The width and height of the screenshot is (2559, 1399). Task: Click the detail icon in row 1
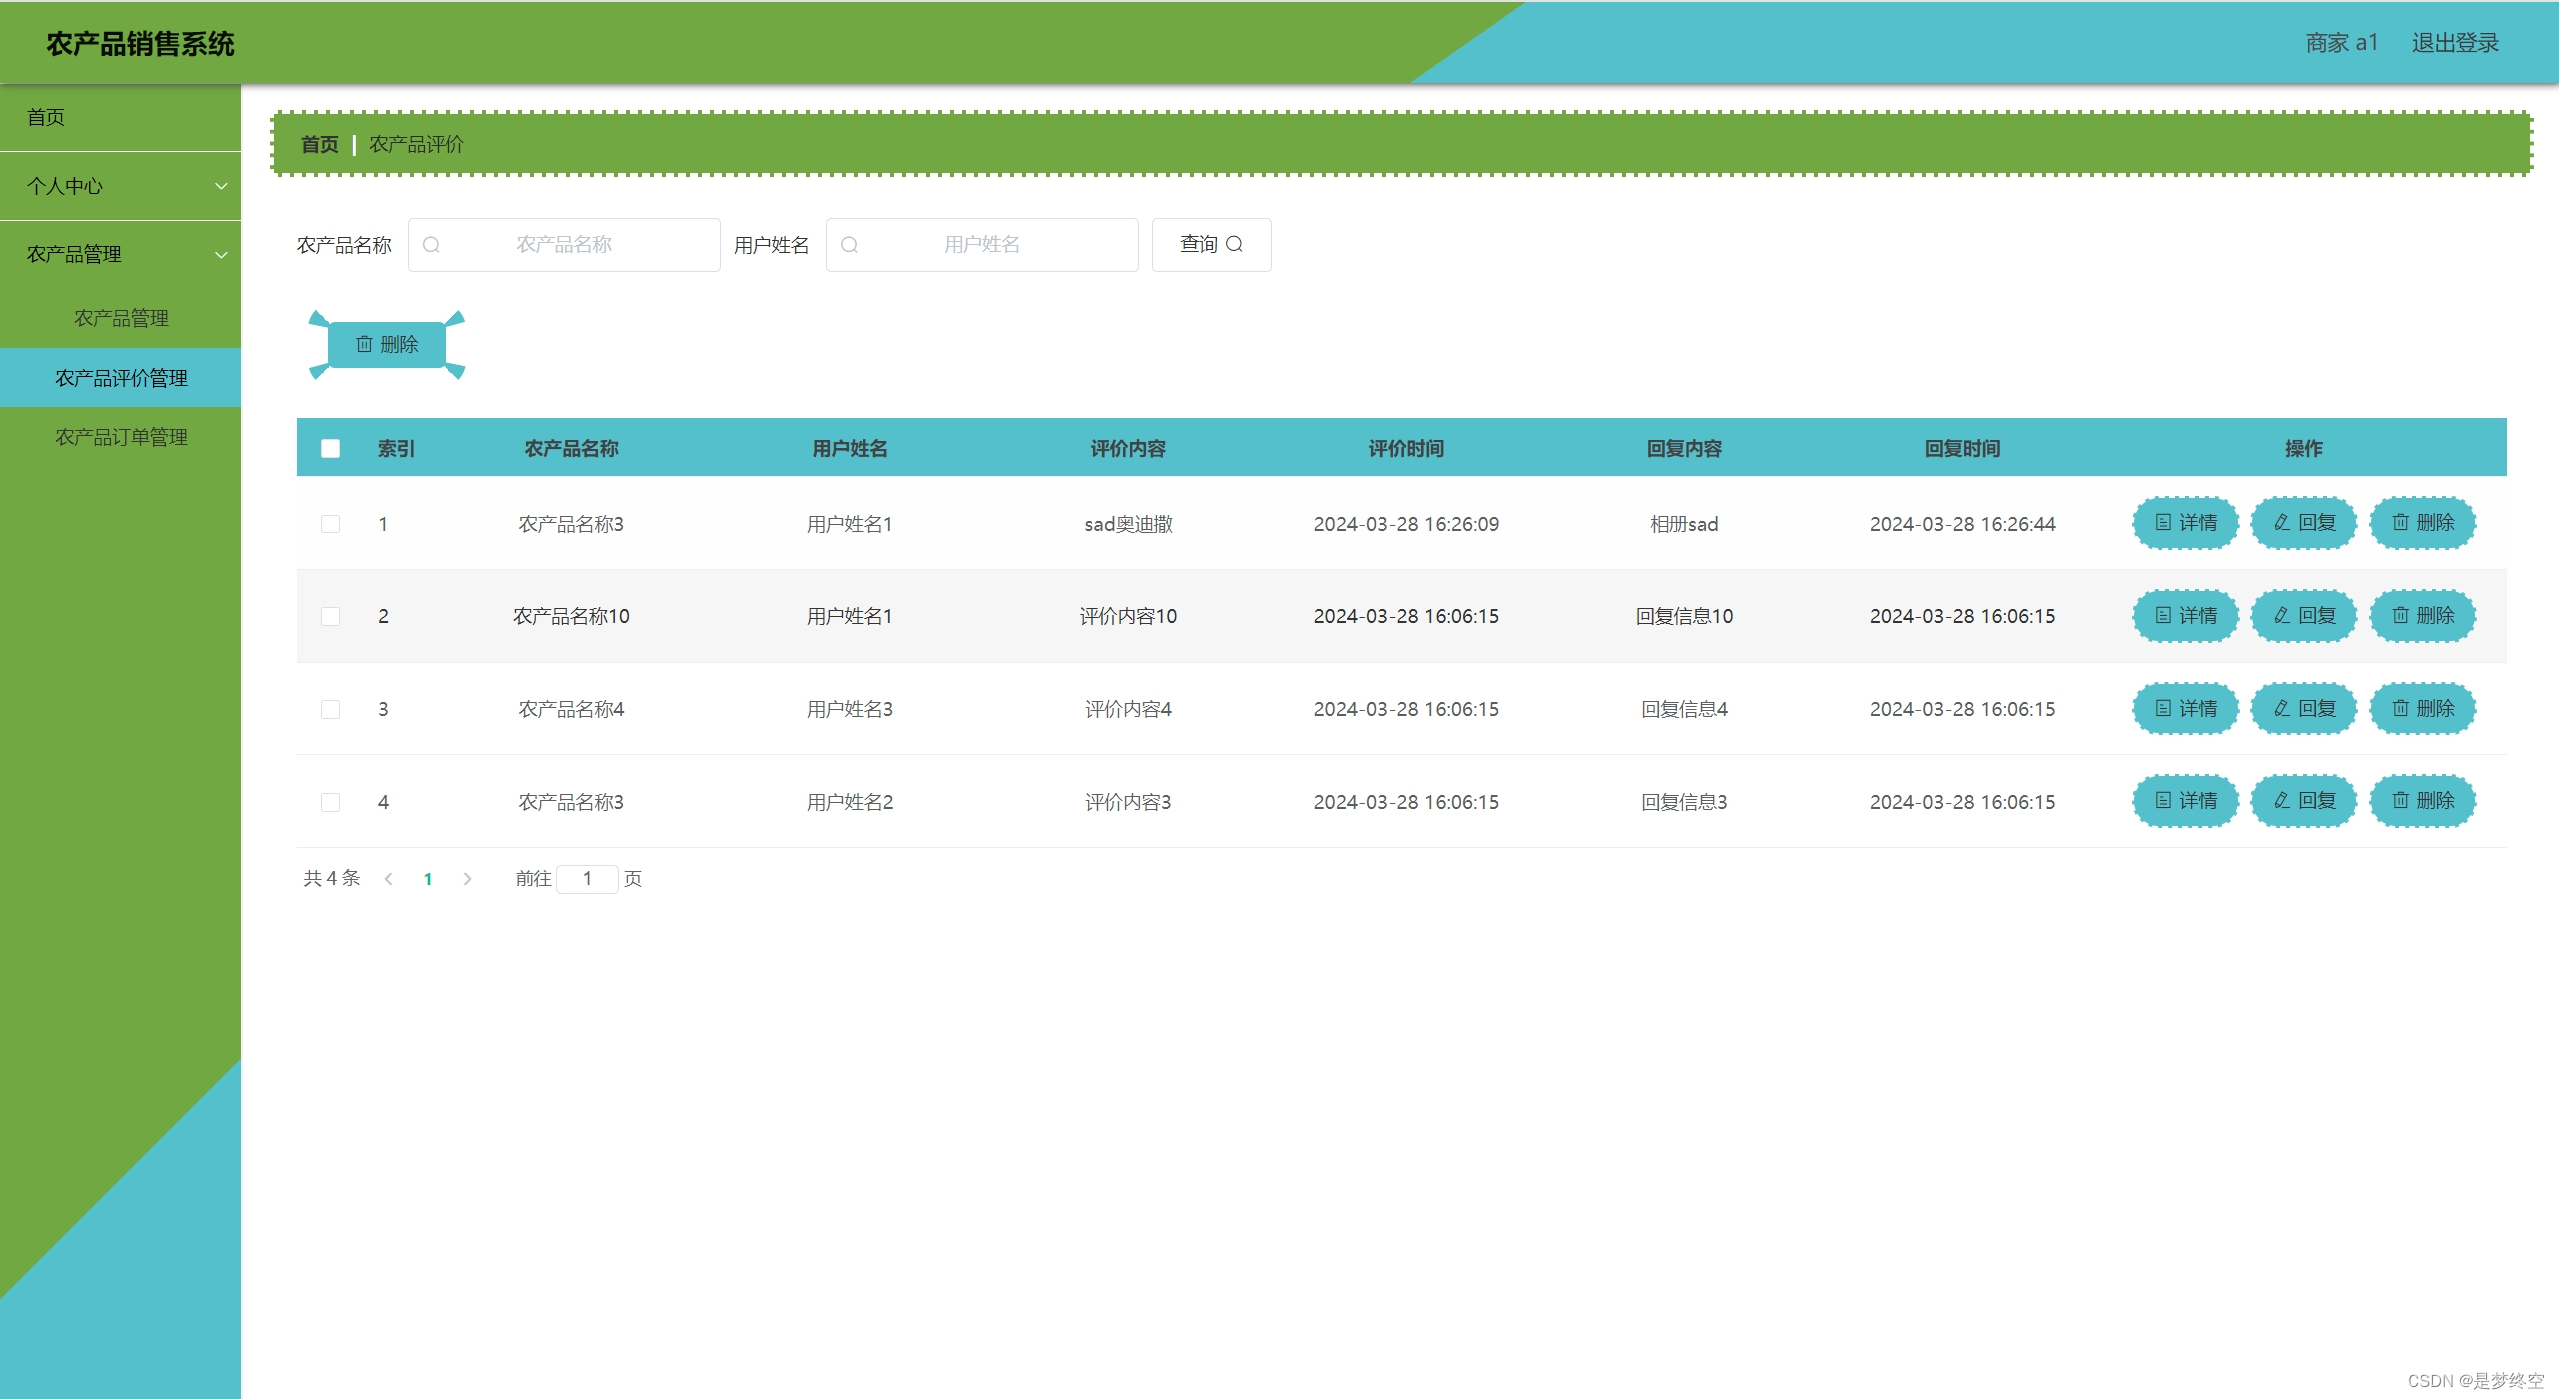coord(2163,522)
